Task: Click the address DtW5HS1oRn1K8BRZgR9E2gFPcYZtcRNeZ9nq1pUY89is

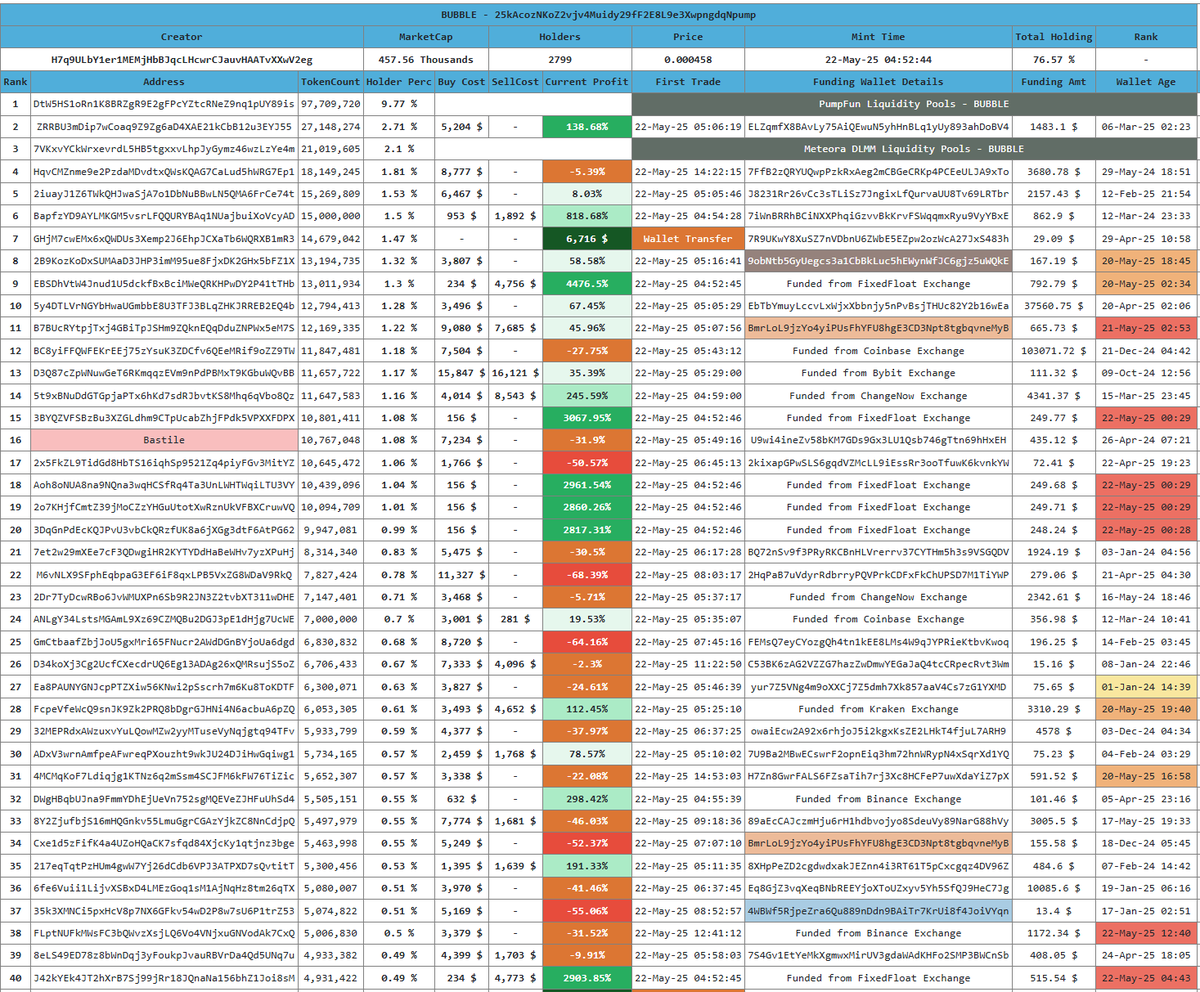Action: 164,104
